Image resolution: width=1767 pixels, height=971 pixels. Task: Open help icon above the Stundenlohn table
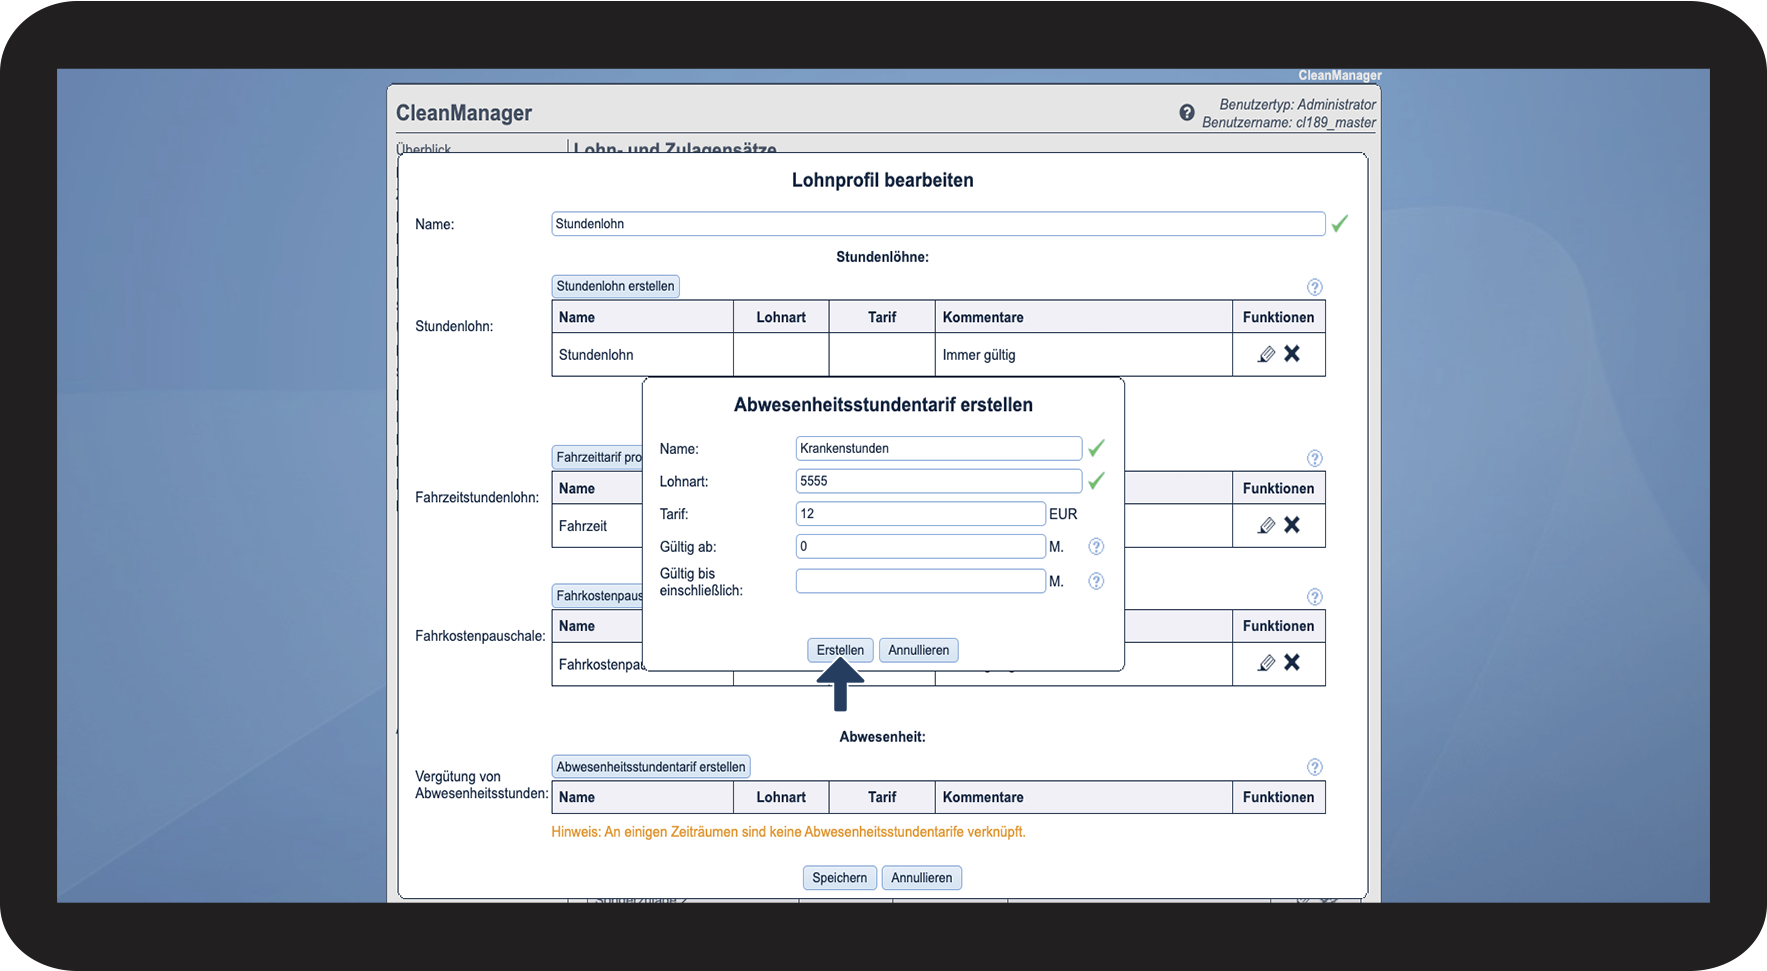click(x=1315, y=287)
